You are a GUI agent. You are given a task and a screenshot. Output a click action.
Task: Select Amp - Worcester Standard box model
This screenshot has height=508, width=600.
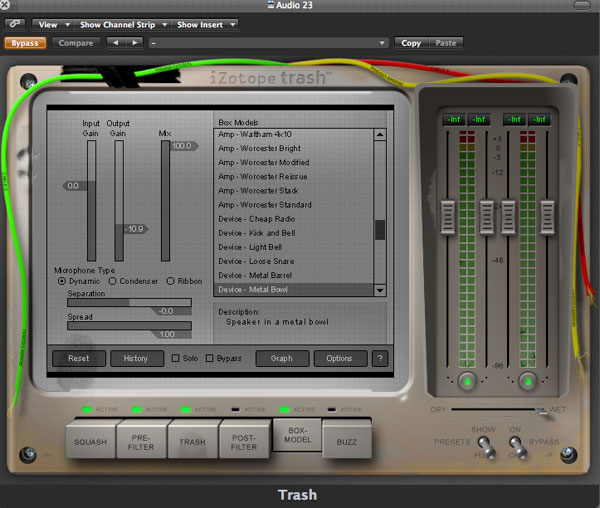[x=293, y=205]
